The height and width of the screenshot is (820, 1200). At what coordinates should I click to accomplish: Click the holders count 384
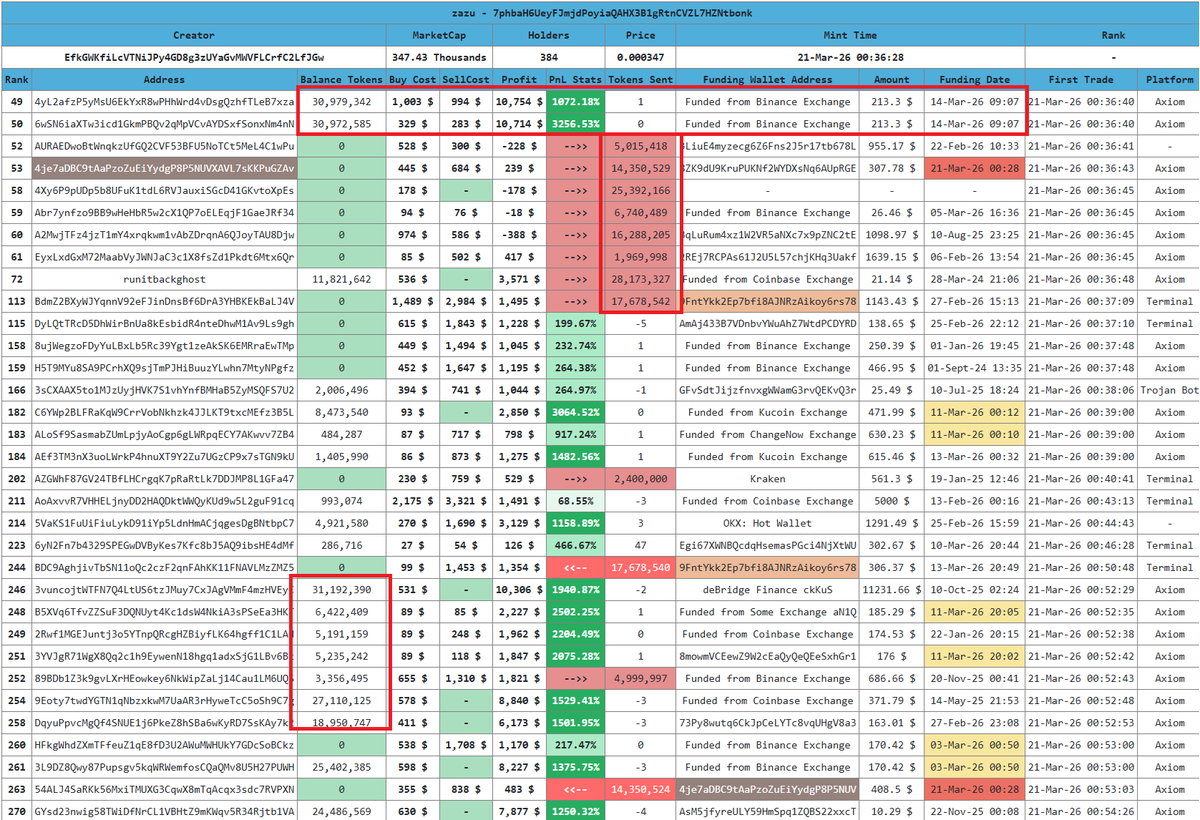(x=549, y=58)
